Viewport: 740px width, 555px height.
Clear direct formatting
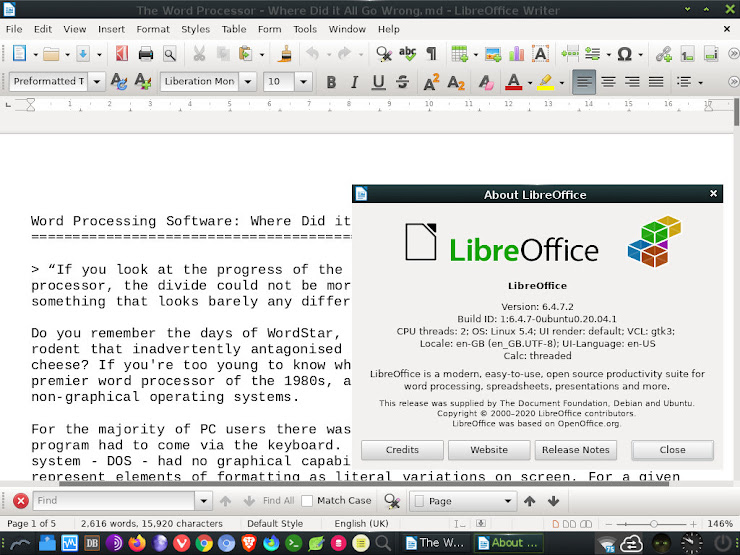click(x=485, y=82)
